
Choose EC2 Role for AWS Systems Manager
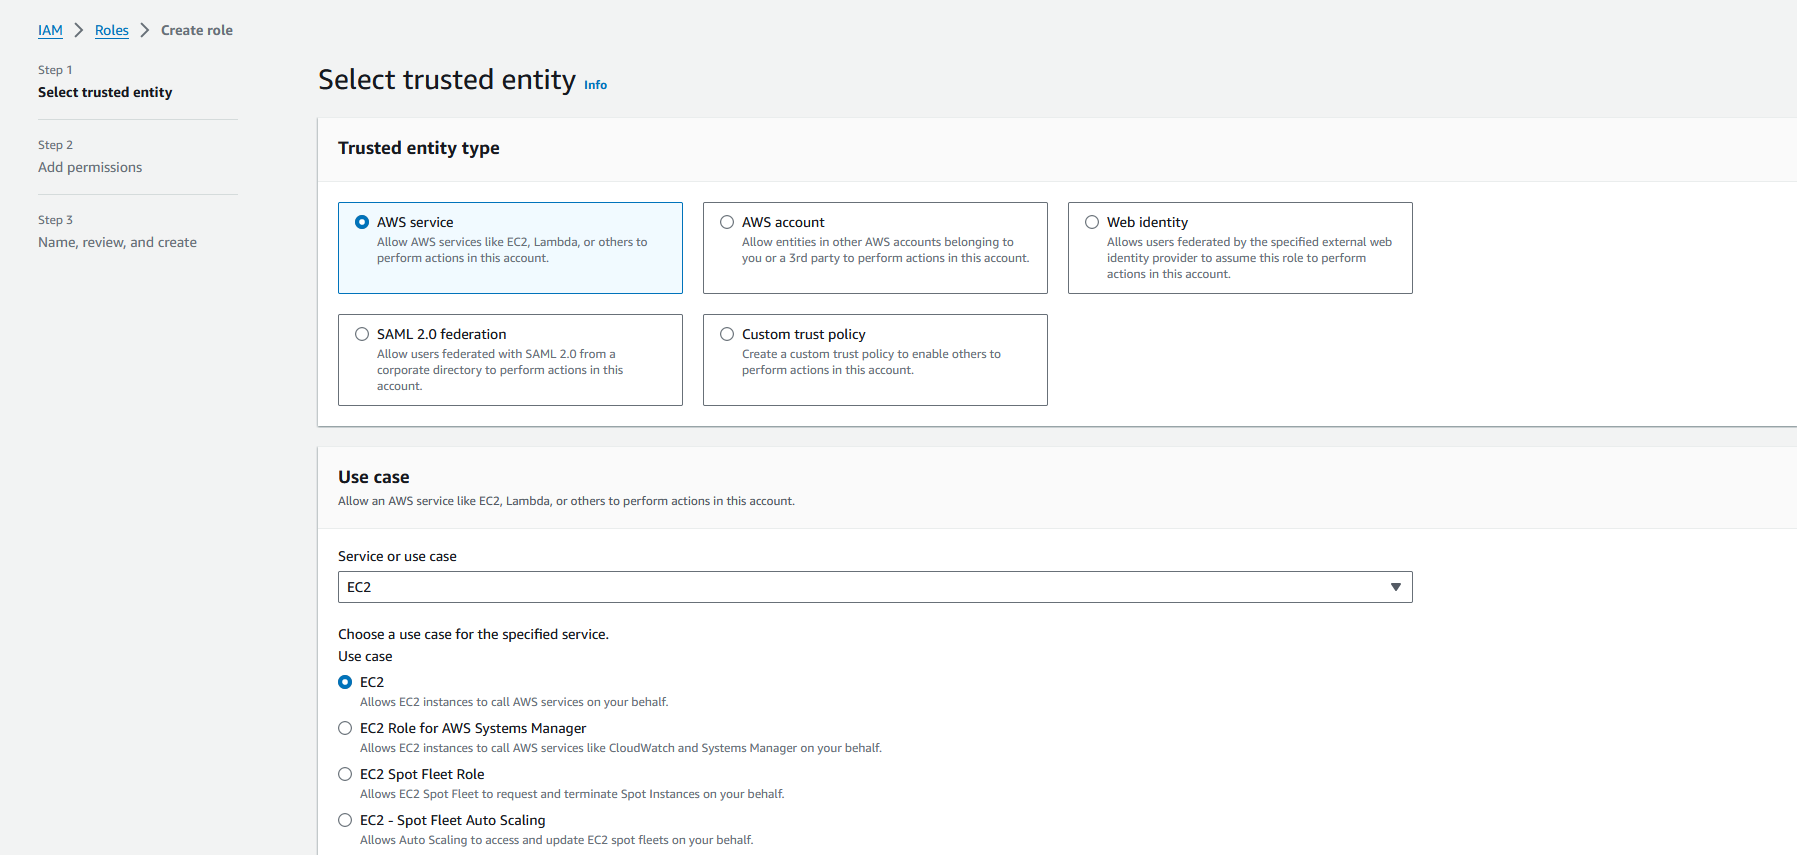pyautogui.click(x=345, y=728)
